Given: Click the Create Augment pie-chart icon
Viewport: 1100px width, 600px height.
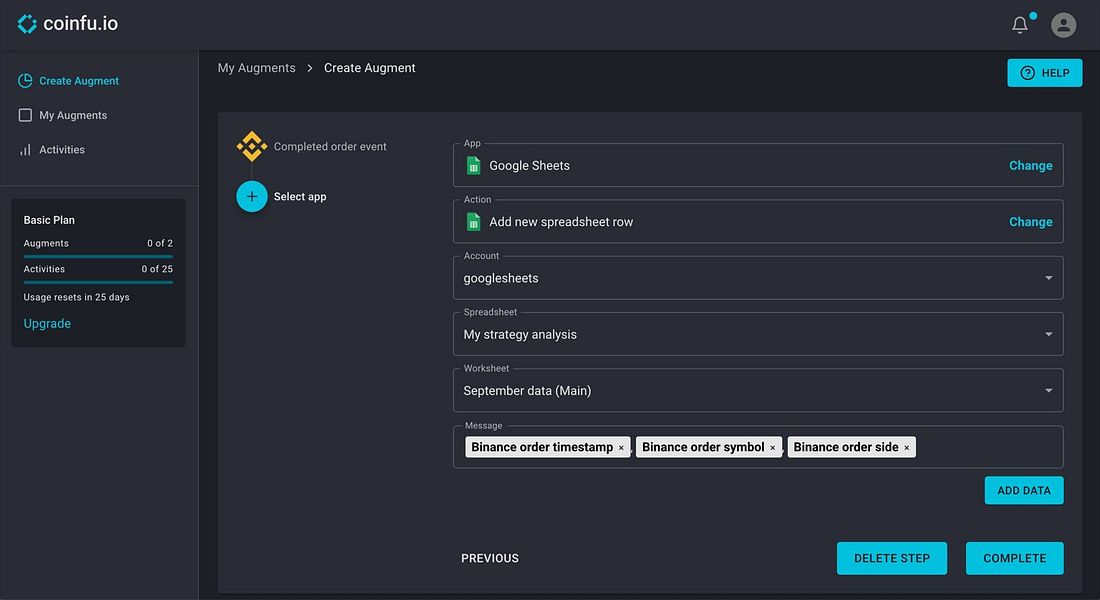Looking at the screenshot, I should click(25, 81).
